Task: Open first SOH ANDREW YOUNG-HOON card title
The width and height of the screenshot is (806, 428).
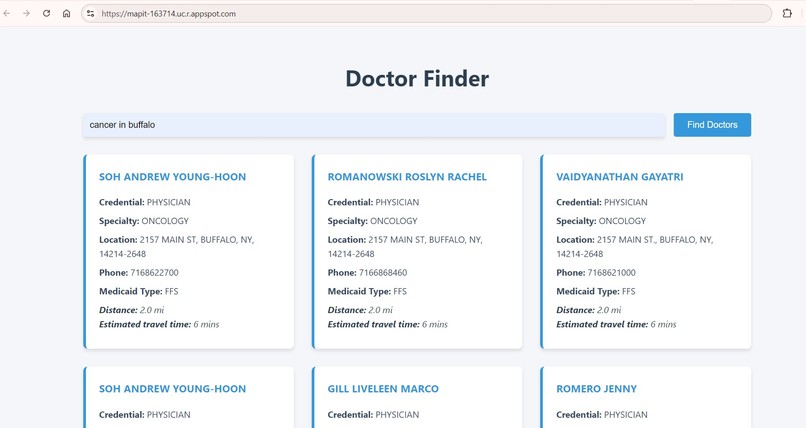Action: tap(173, 177)
